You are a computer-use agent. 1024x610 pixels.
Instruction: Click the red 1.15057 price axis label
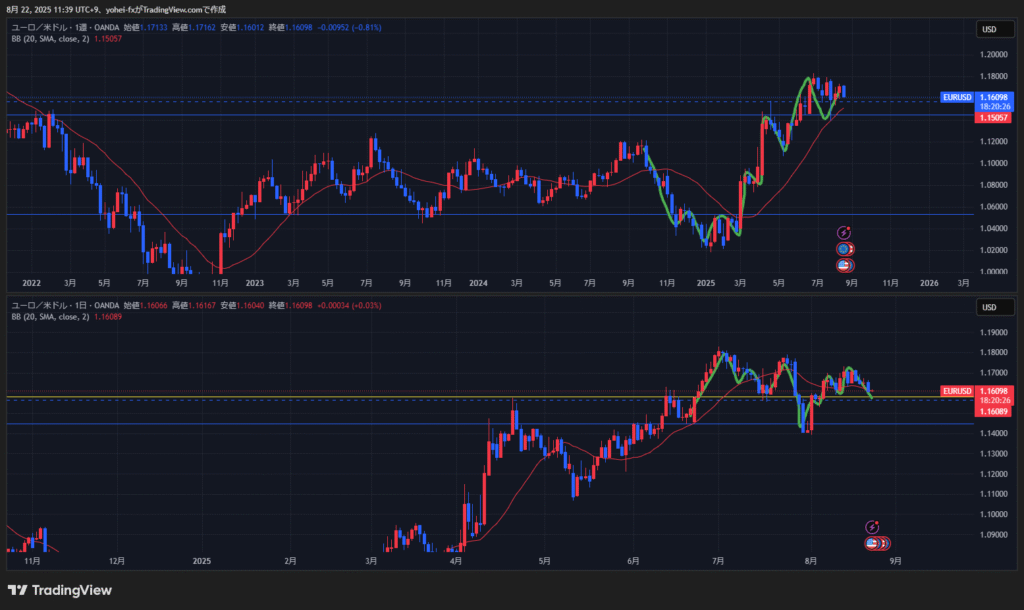[994, 118]
